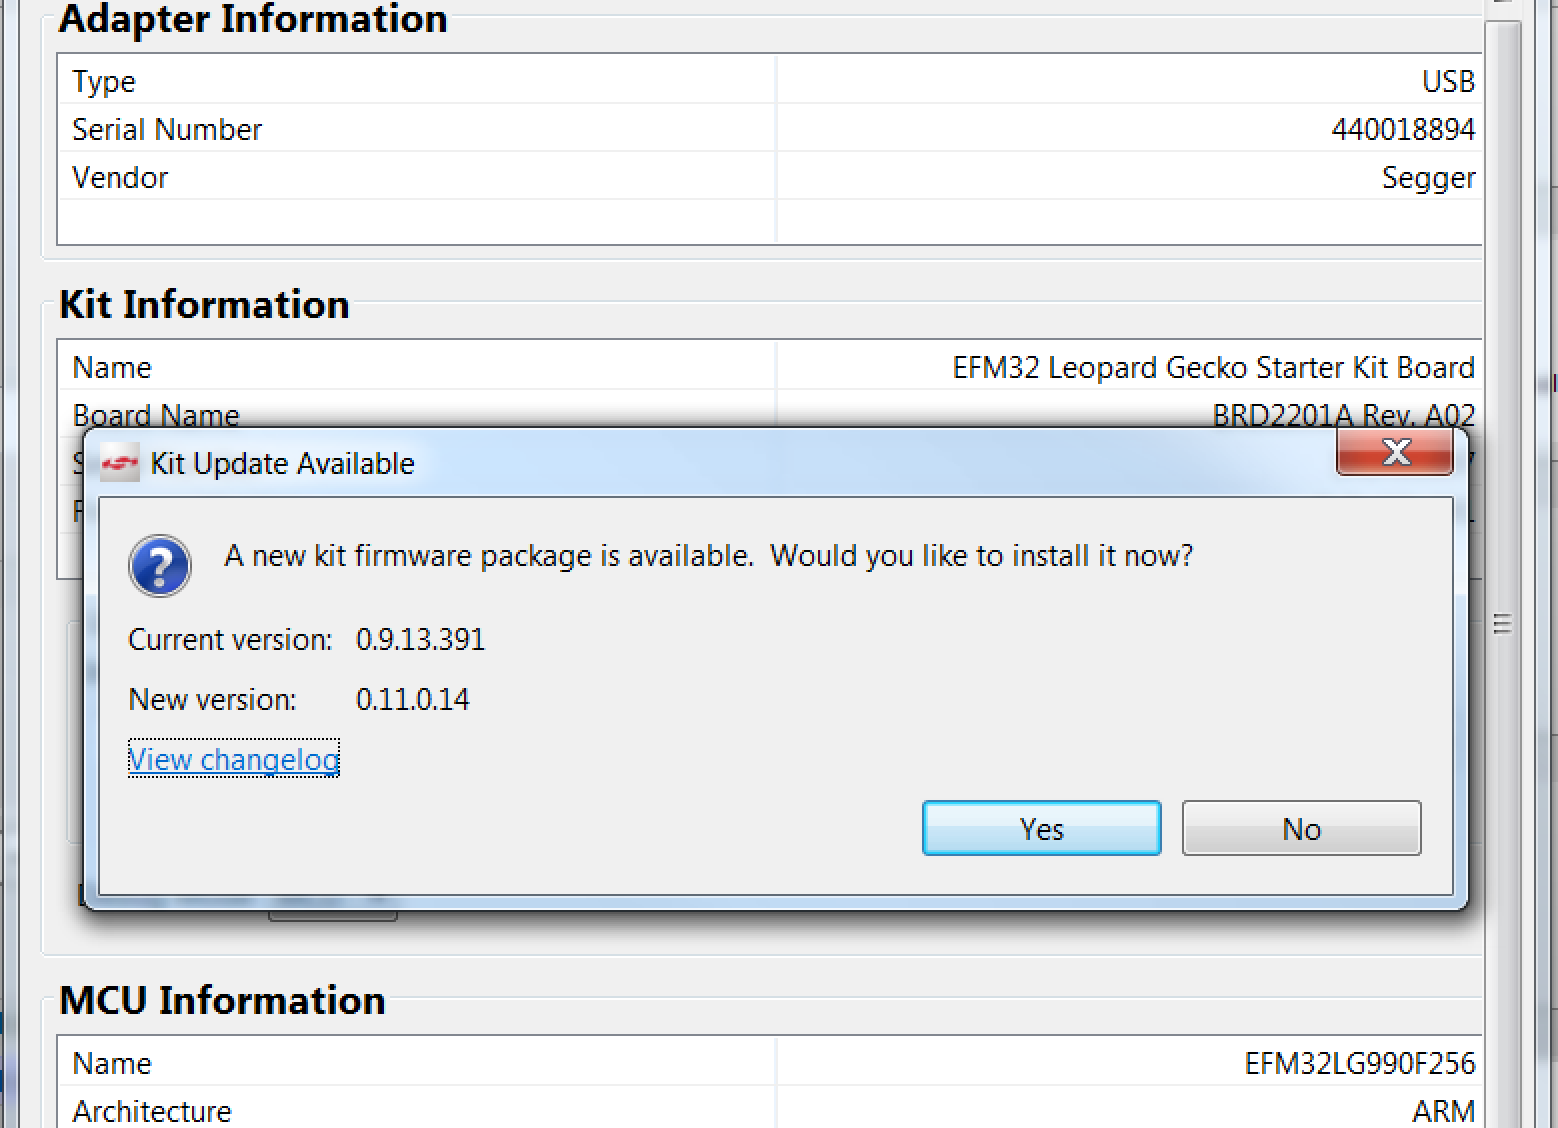
Task: Confirm firmware install with Yes button
Action: tap(1041, 828)
